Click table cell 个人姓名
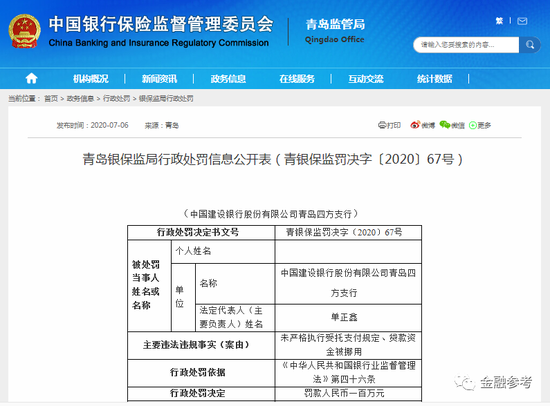 pyautogui.click(x=223, y=251)
